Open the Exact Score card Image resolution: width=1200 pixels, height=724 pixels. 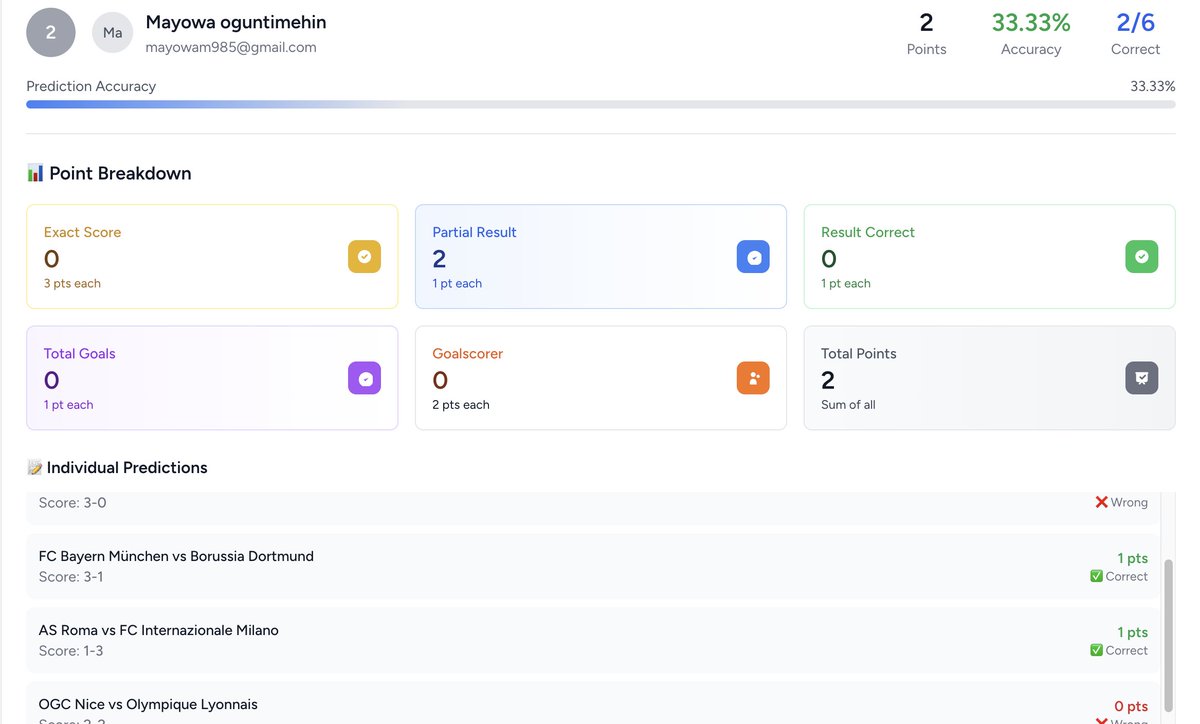(x=212, y=257)
